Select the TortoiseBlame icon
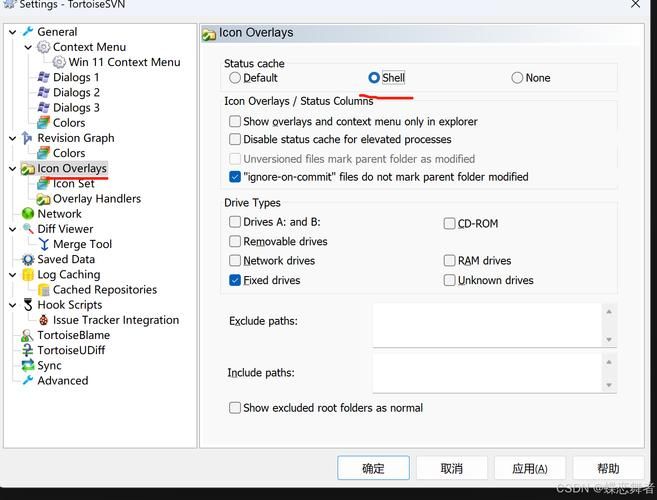Viewport: 657px width, 500px height. 27,335
